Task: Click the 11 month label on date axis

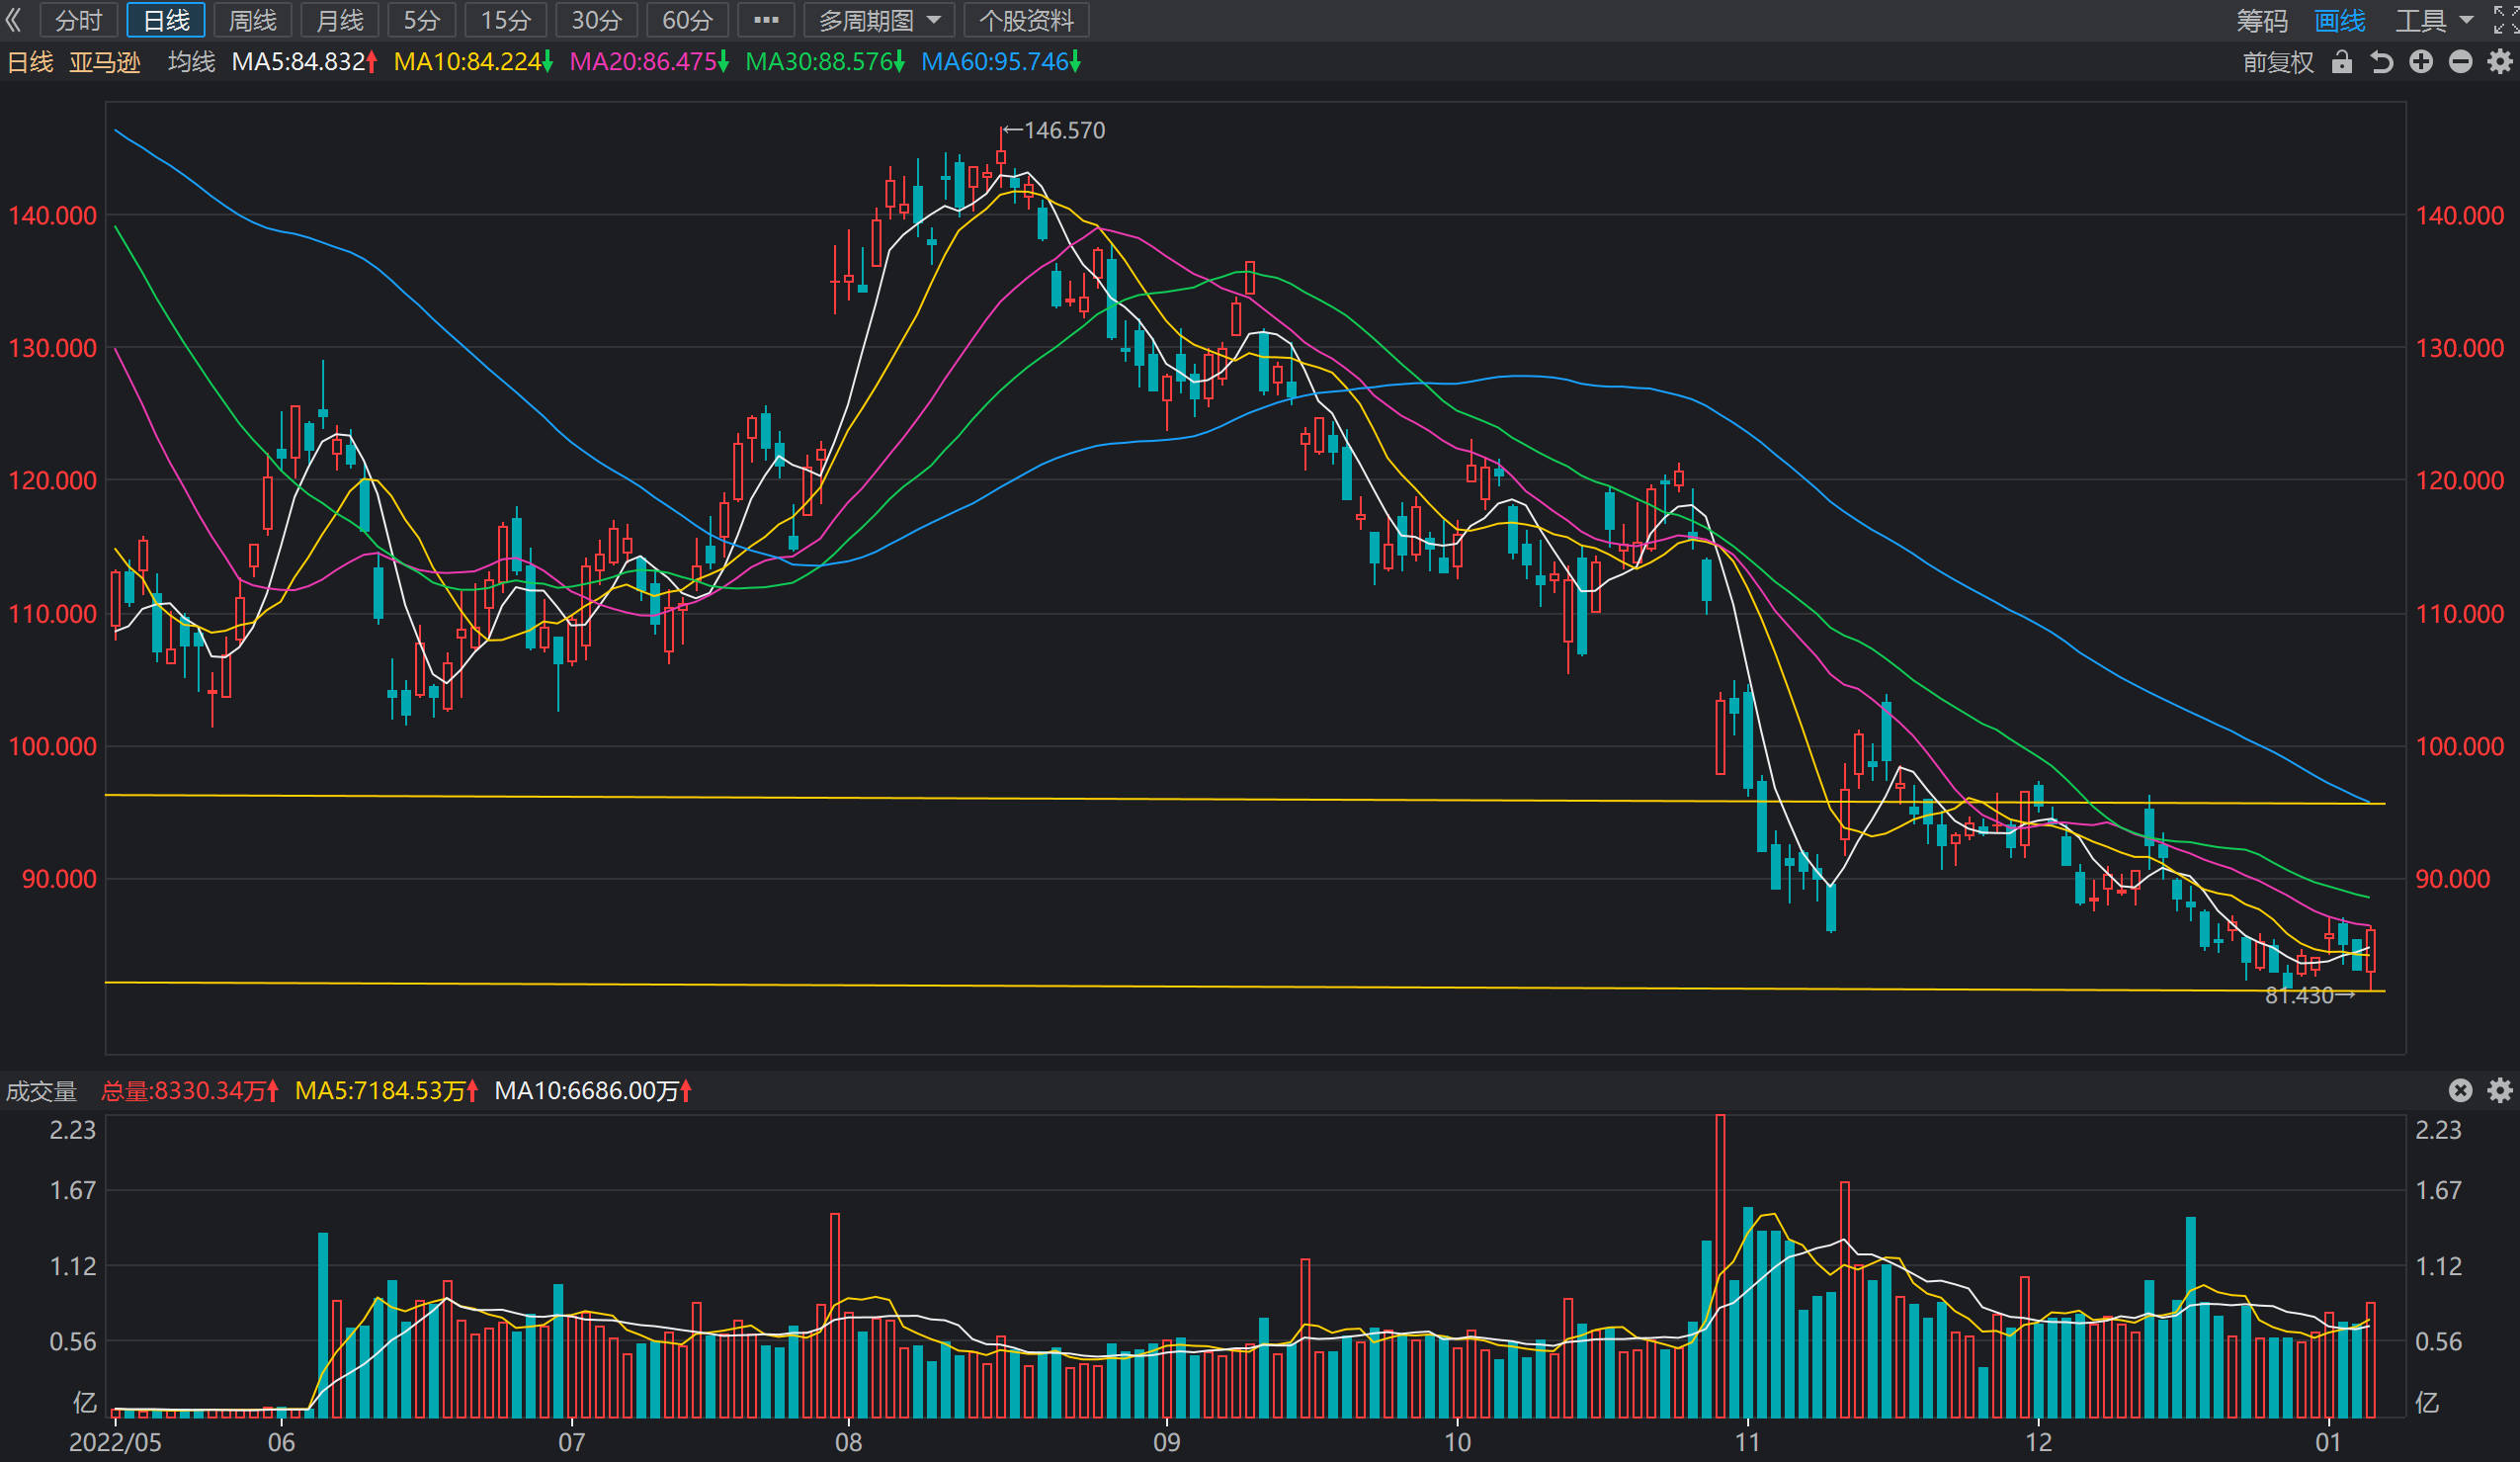Action: point(1746,1442)
